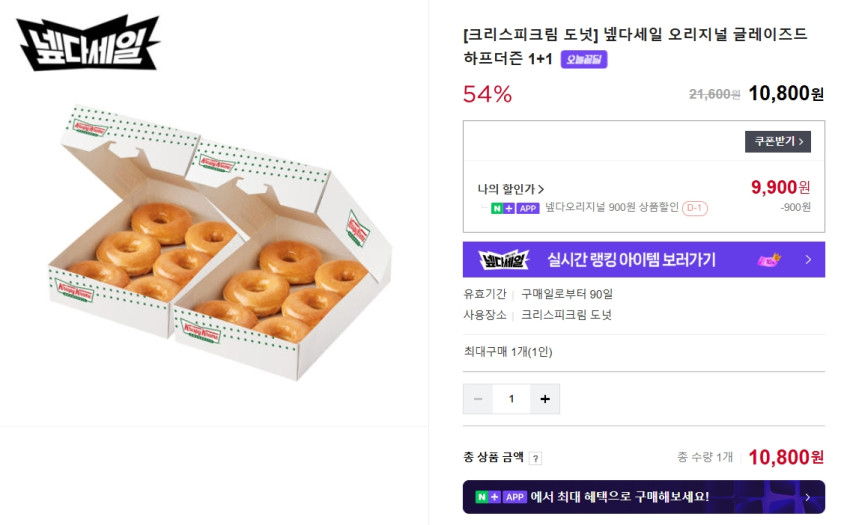Click the 오늘끝딜 purple badge
The width and height of the screenshot is (850, 525).
click(584, 59)
